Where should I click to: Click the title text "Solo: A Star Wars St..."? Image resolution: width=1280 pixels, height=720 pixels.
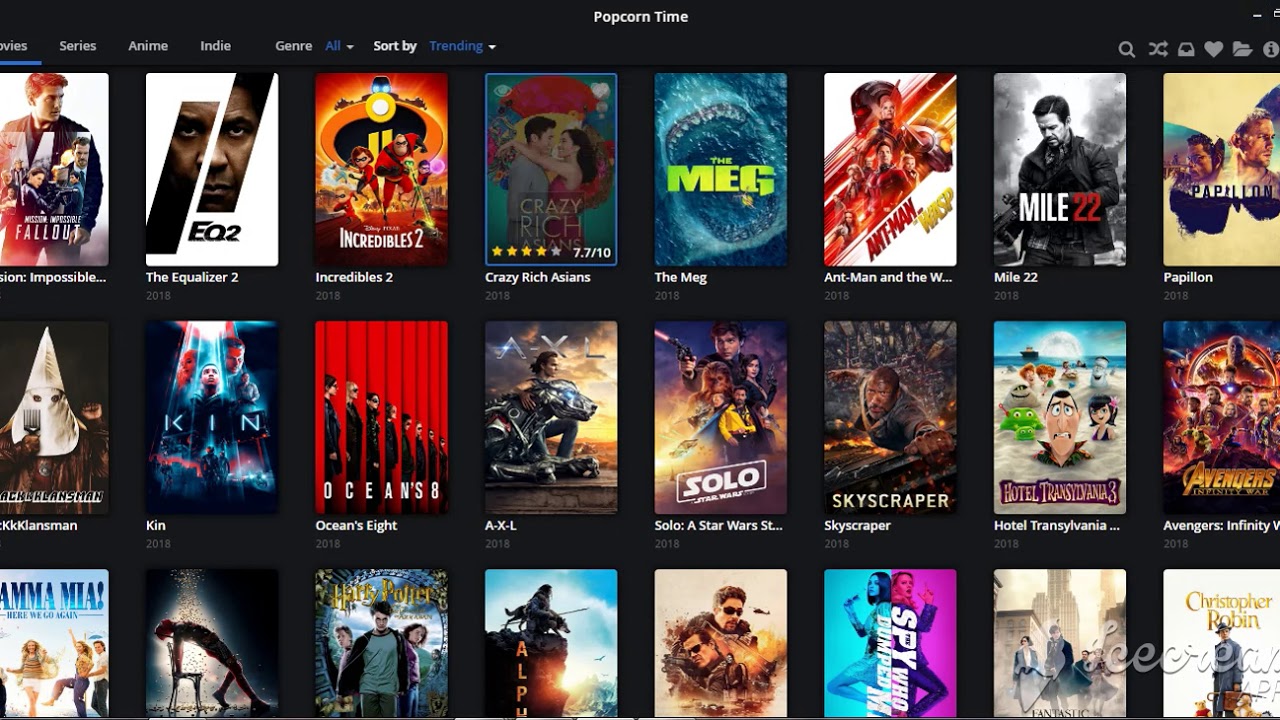pyautogui.click(x=719, y=525)
